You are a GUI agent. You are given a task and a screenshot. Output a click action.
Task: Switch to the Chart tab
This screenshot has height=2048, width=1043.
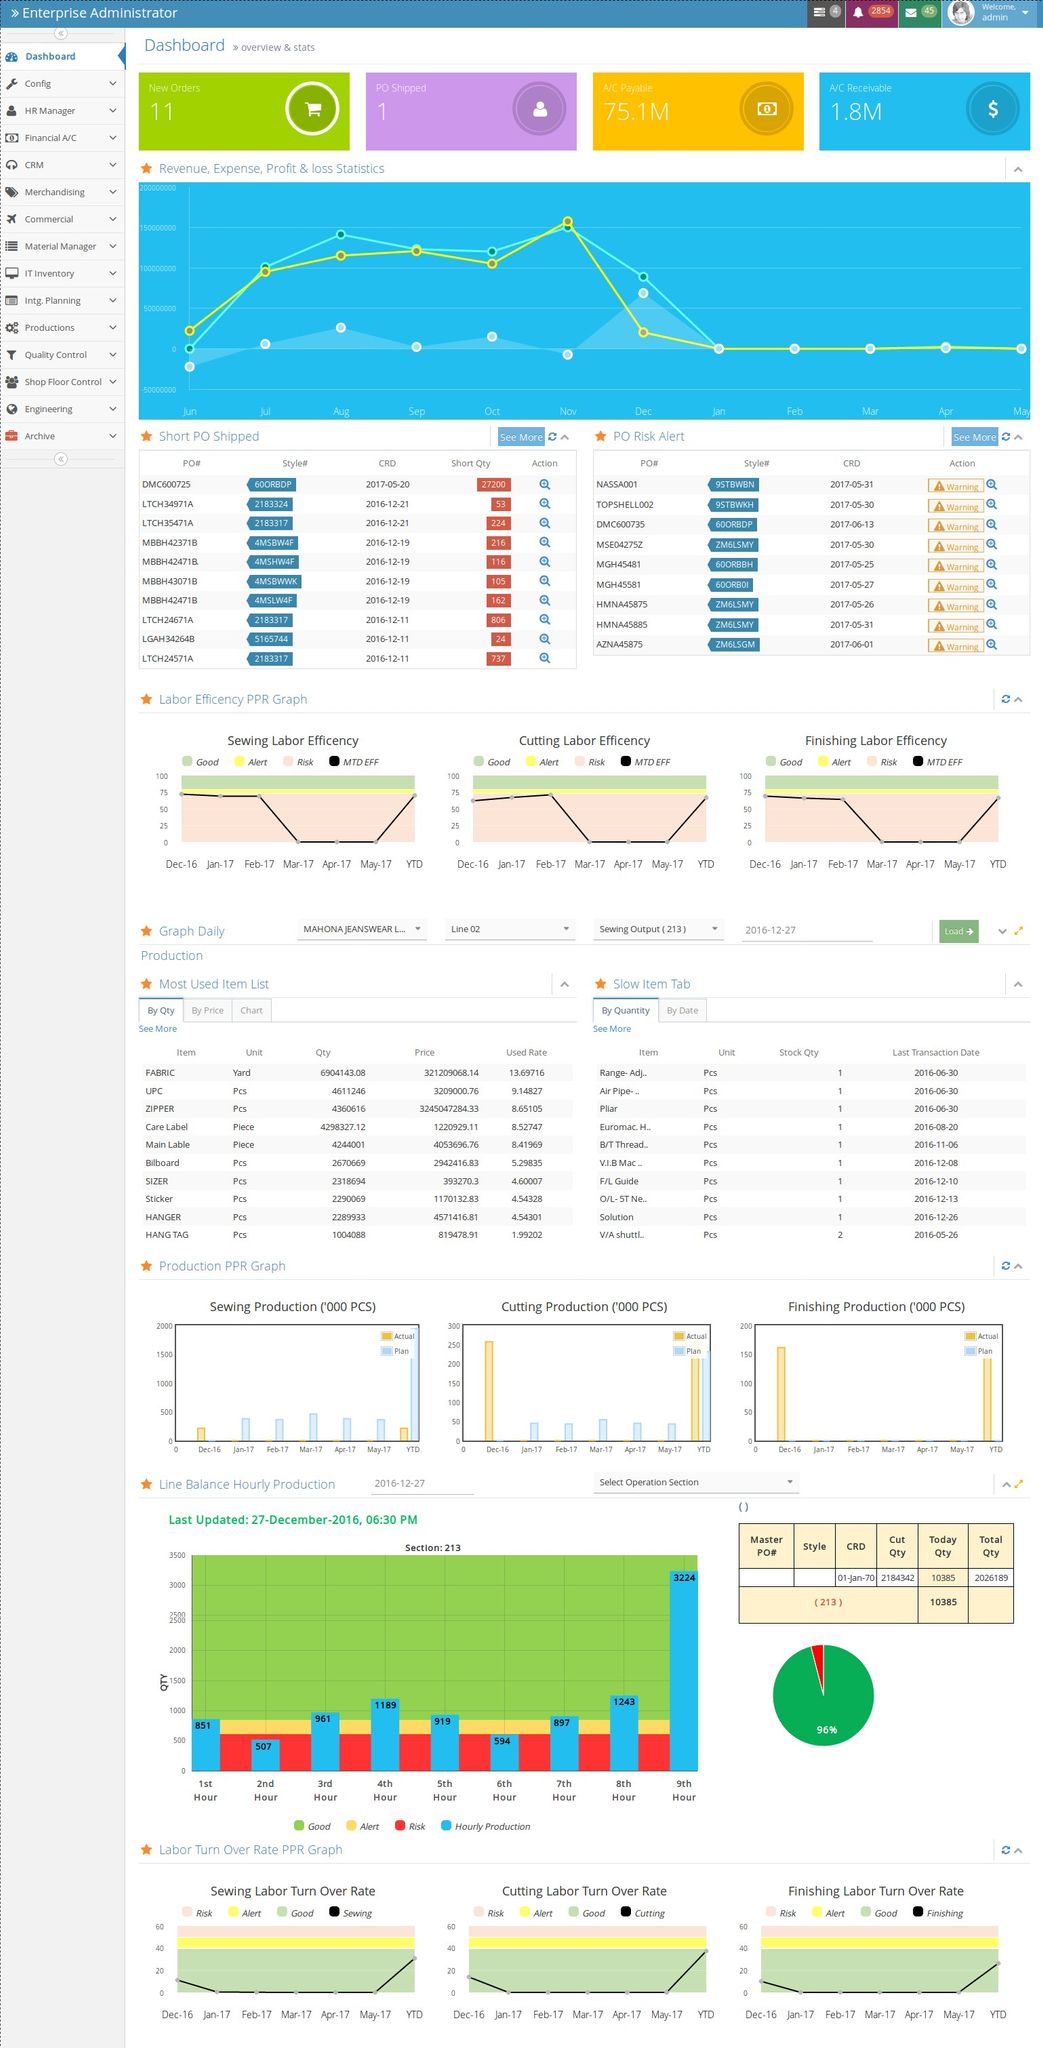click(251, 1011)
